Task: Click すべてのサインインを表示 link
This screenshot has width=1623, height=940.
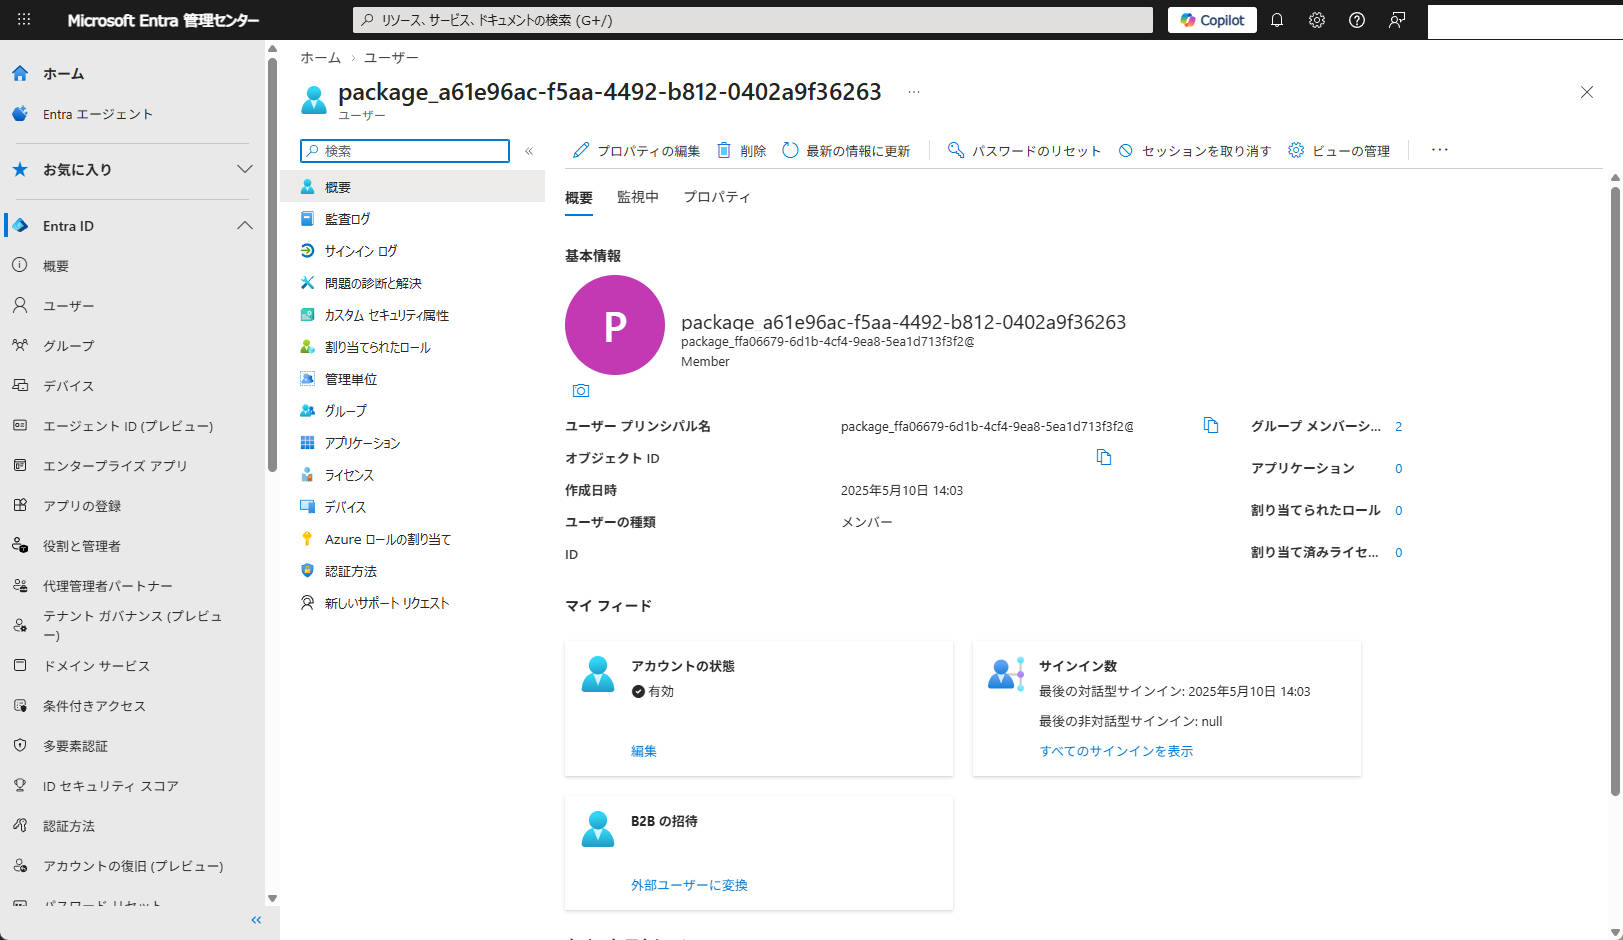Action: click(x=1115, y=751)
